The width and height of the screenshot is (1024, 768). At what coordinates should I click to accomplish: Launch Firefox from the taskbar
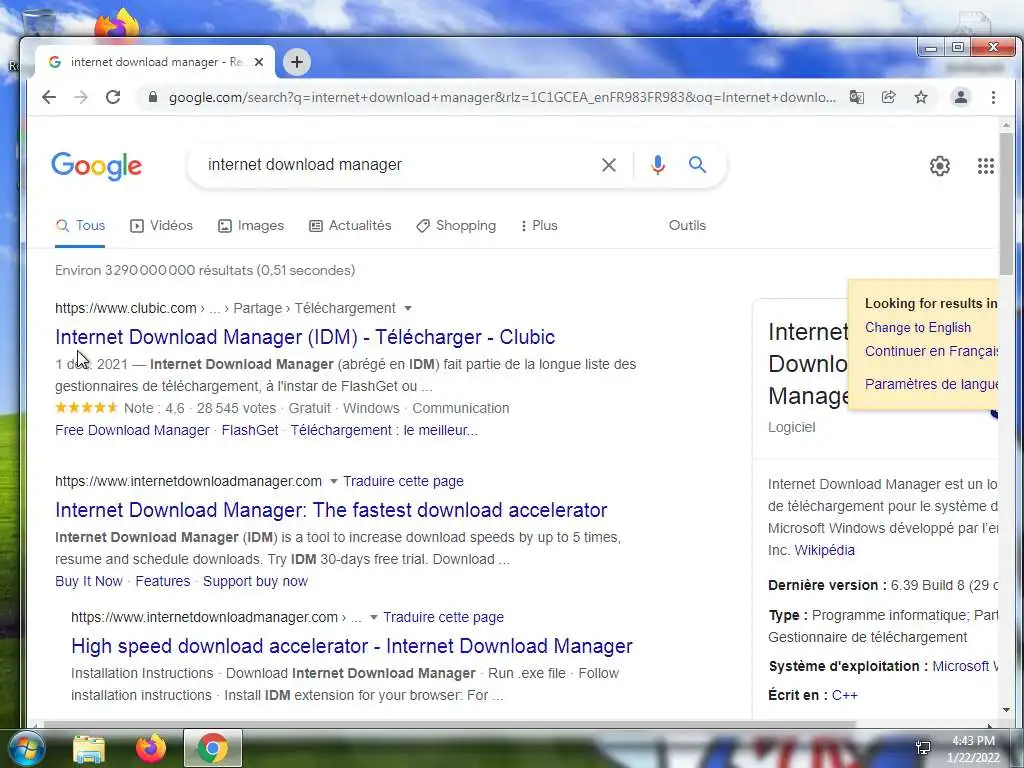click(x=151, y=748)
